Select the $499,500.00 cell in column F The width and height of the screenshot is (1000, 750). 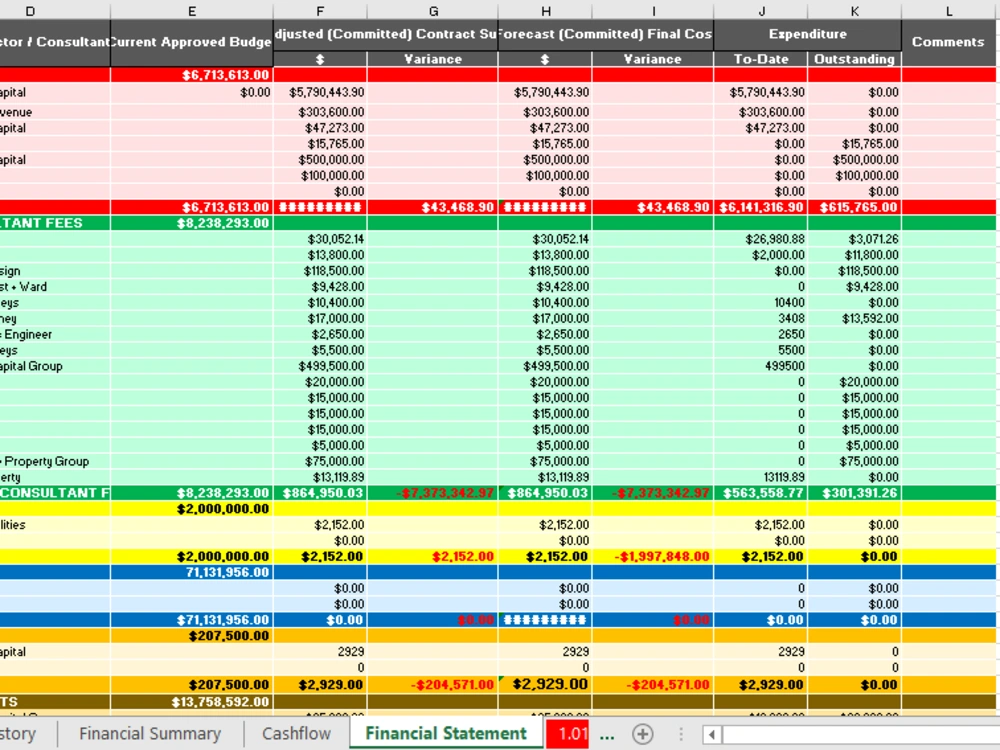tap(320, 366)
